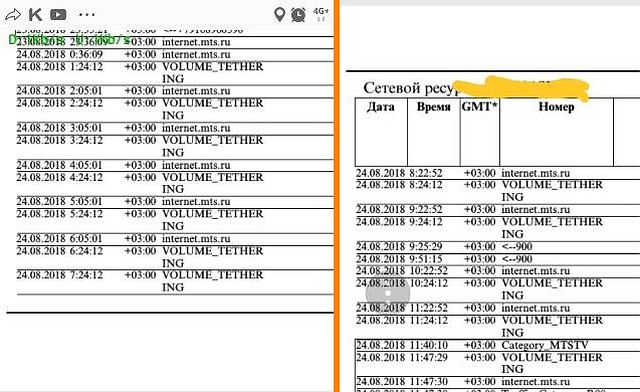Open the K app icon

point(35,15)
